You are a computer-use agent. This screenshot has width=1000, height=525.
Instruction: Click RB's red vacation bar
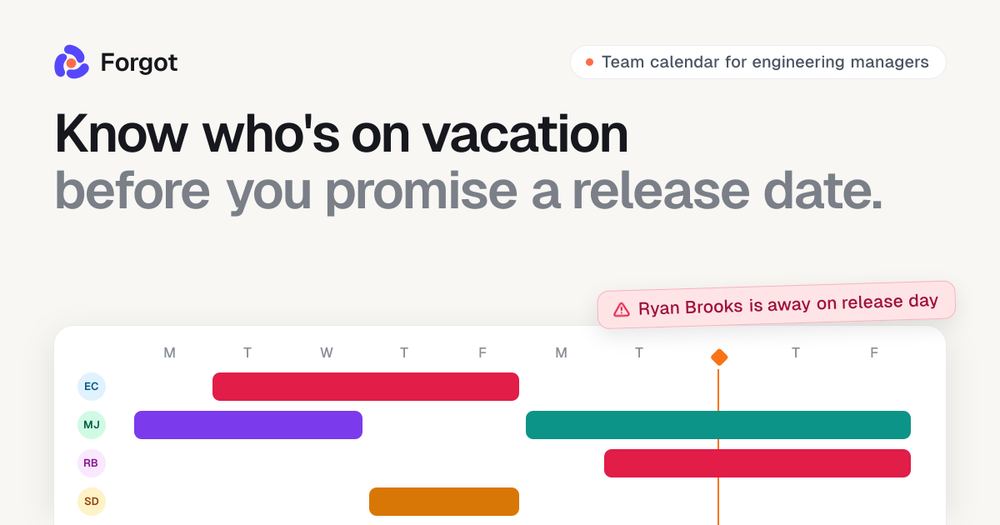[x=757, y=463]
